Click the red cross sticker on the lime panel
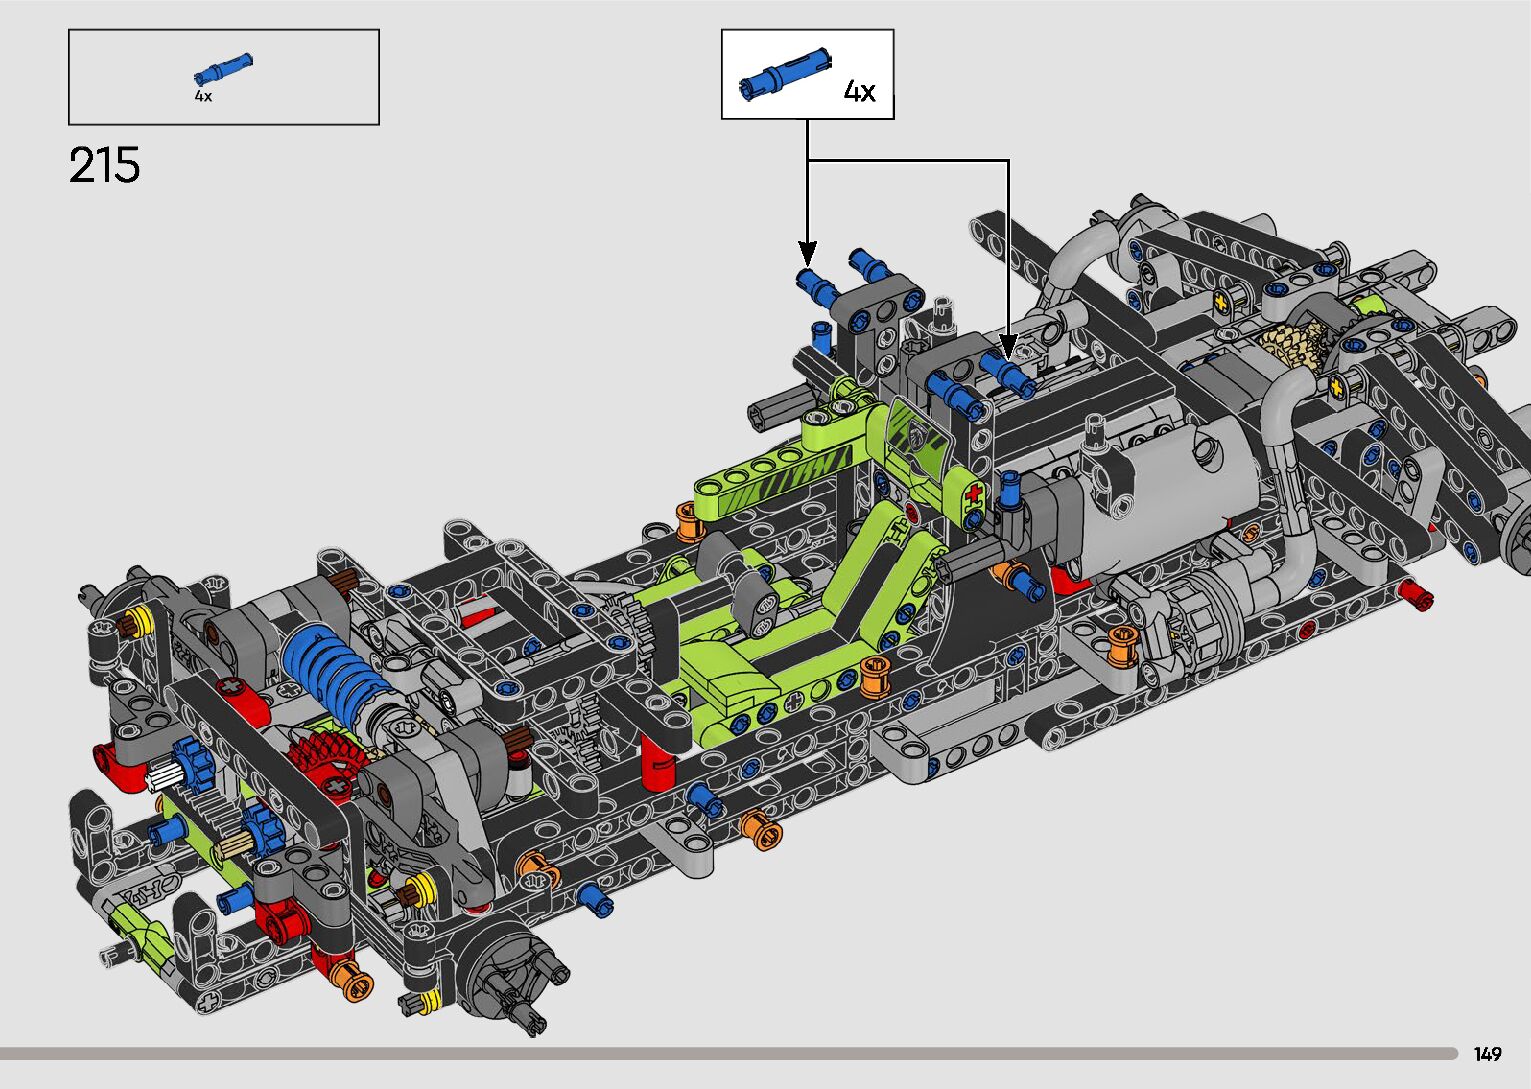The width and height of the screenshot is (1531, 1089). (x=977, y=494)
